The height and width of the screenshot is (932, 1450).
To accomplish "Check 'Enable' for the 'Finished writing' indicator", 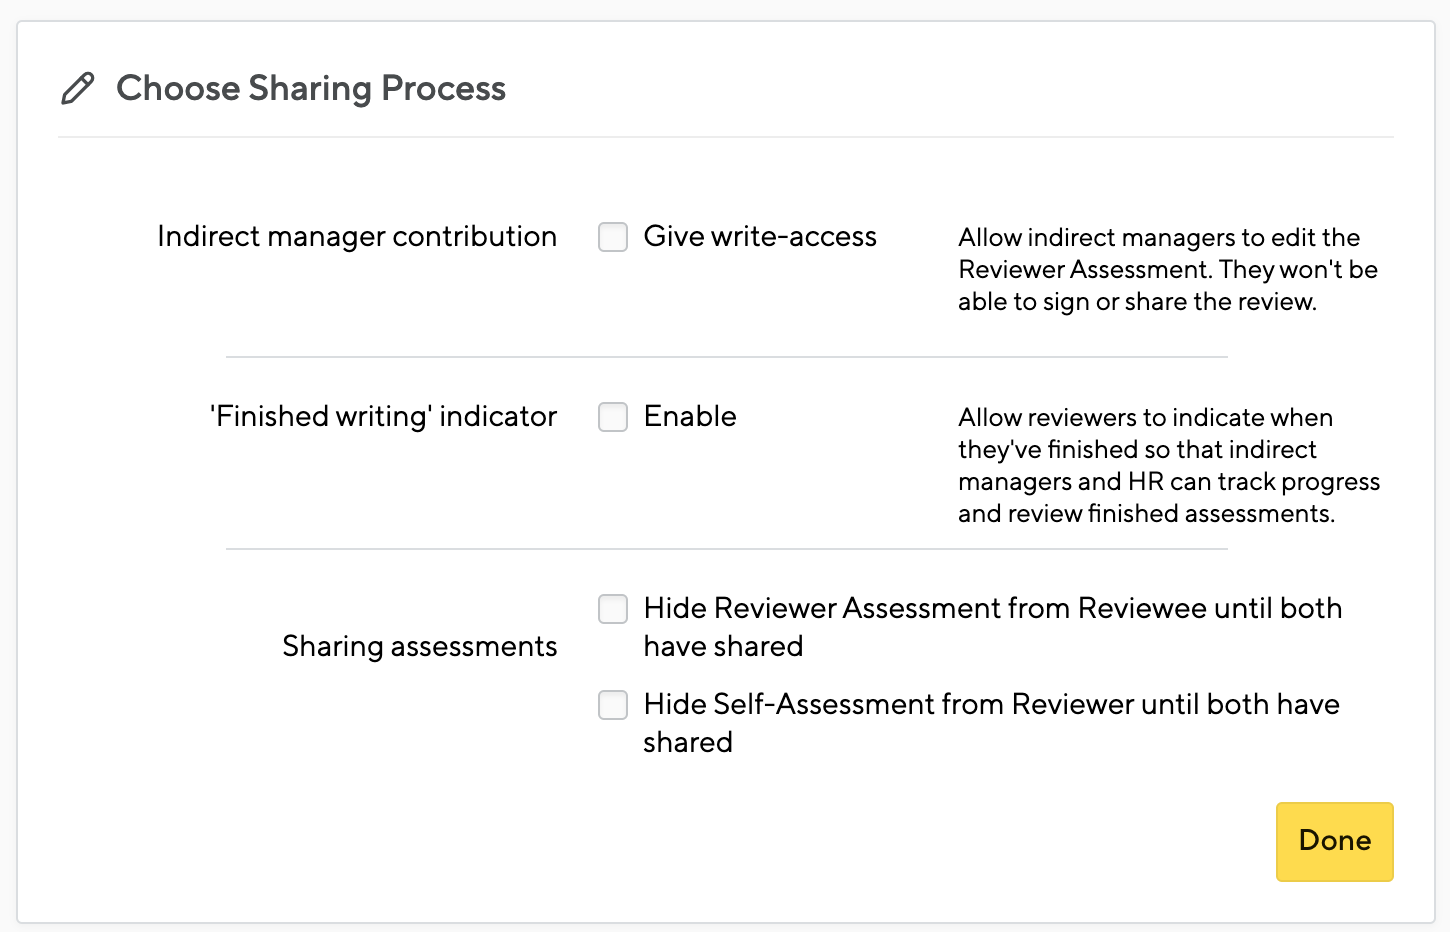I will pyautogui.click(x=613, y=417).
